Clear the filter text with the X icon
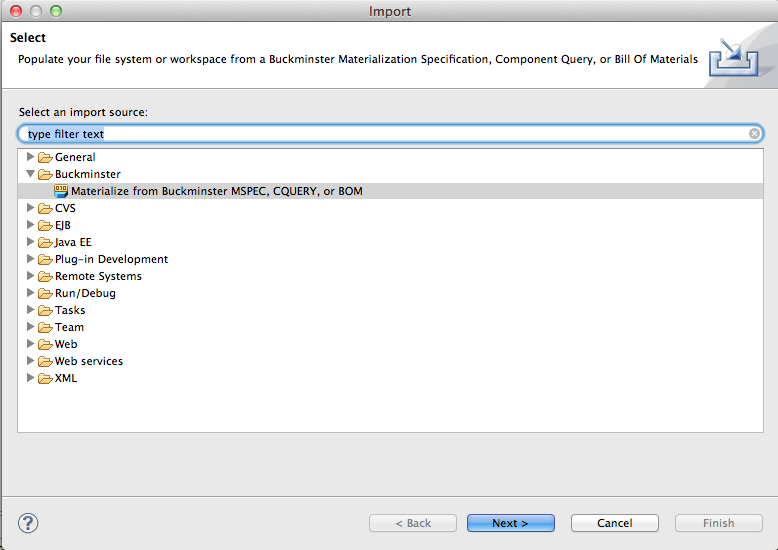This screenshot has width=778, height=550. pos(754,134)
